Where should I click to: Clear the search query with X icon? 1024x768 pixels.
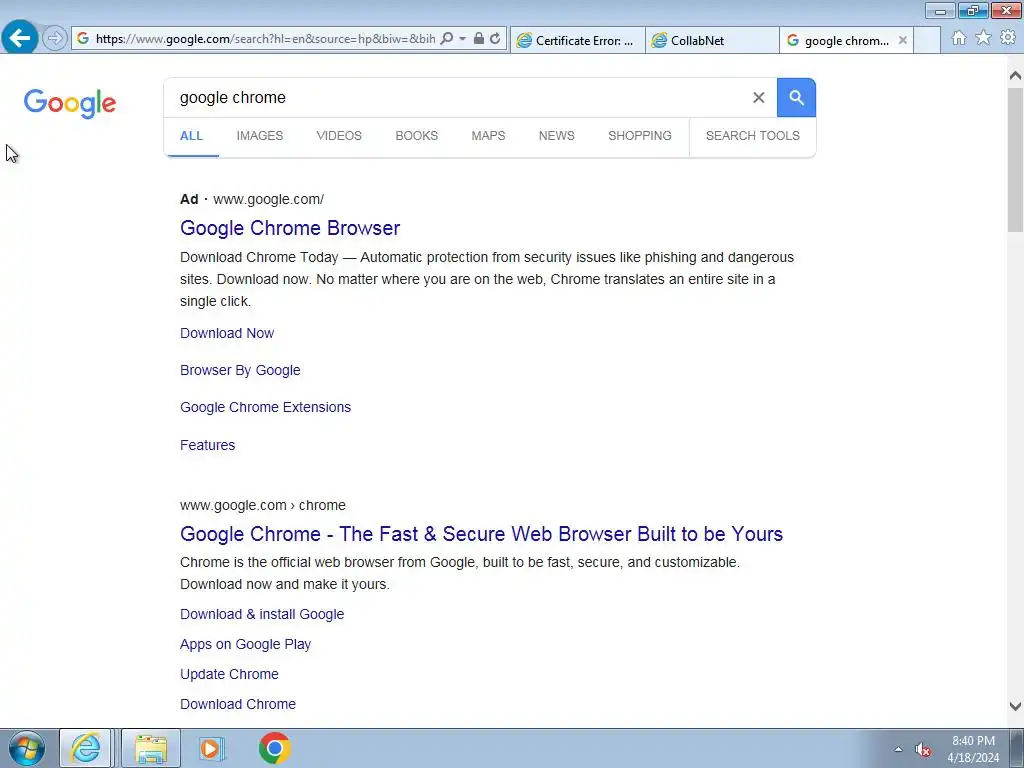(x=758, y=97)
